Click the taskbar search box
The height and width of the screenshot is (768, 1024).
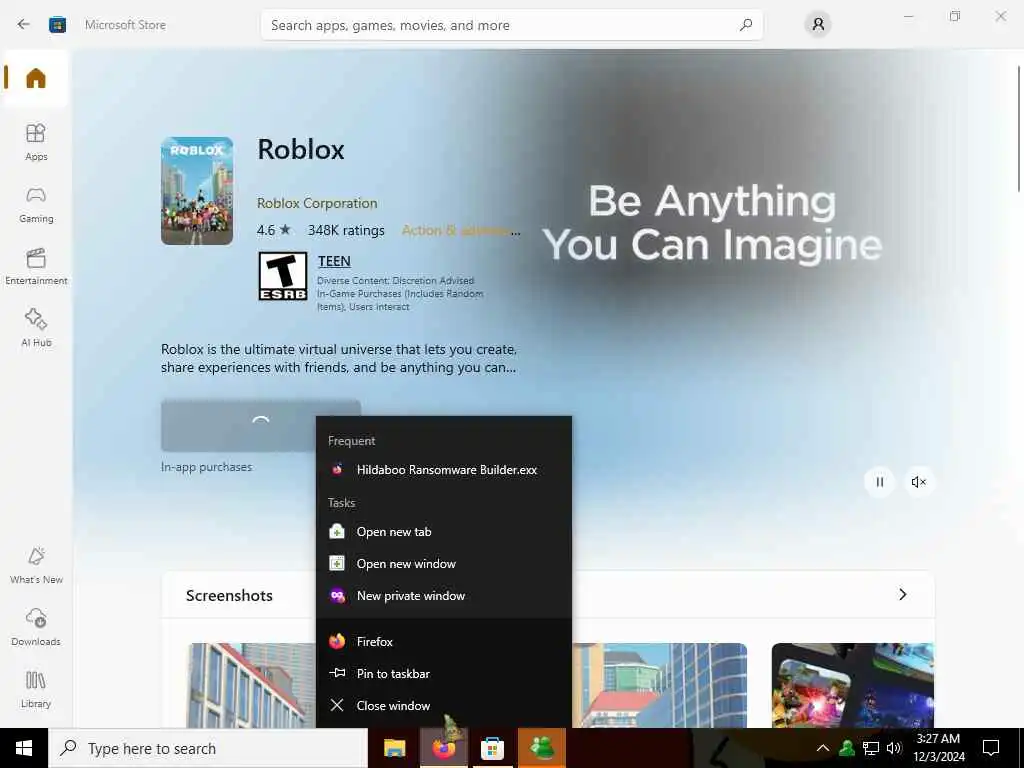(208, 748)
